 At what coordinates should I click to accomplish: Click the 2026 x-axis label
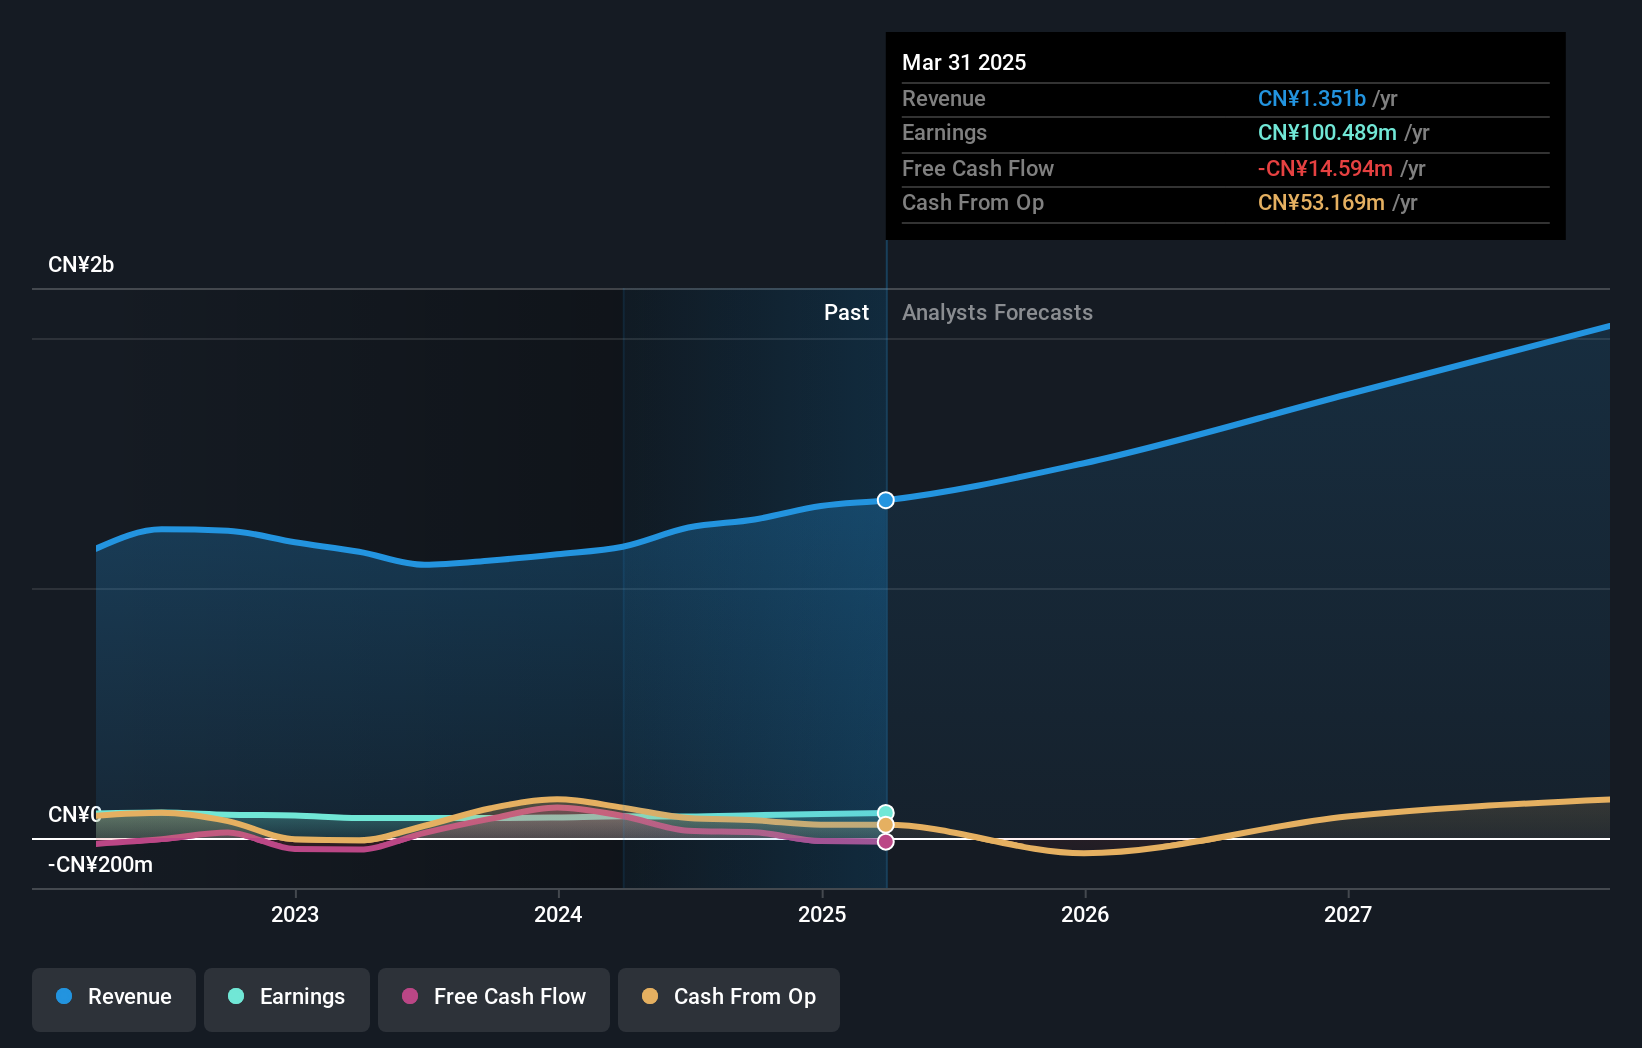pos(1085,914)
